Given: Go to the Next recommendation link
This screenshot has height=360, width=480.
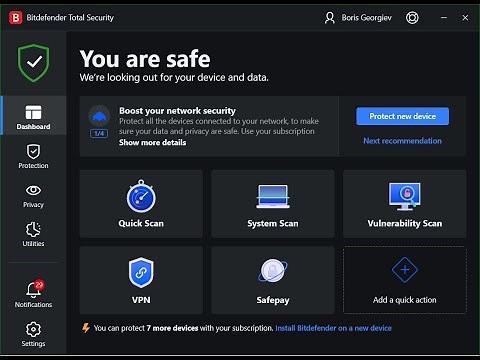Looking at the screenshot, I should coord(402,141).
